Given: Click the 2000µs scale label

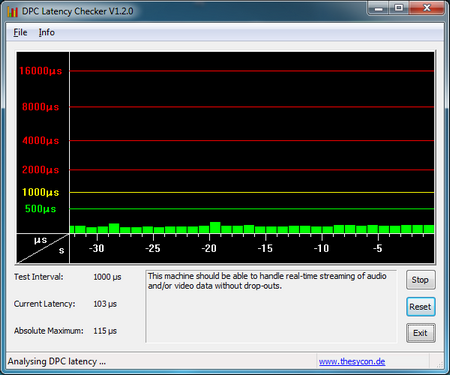Looking at the screenshot, I should [40, 170].
